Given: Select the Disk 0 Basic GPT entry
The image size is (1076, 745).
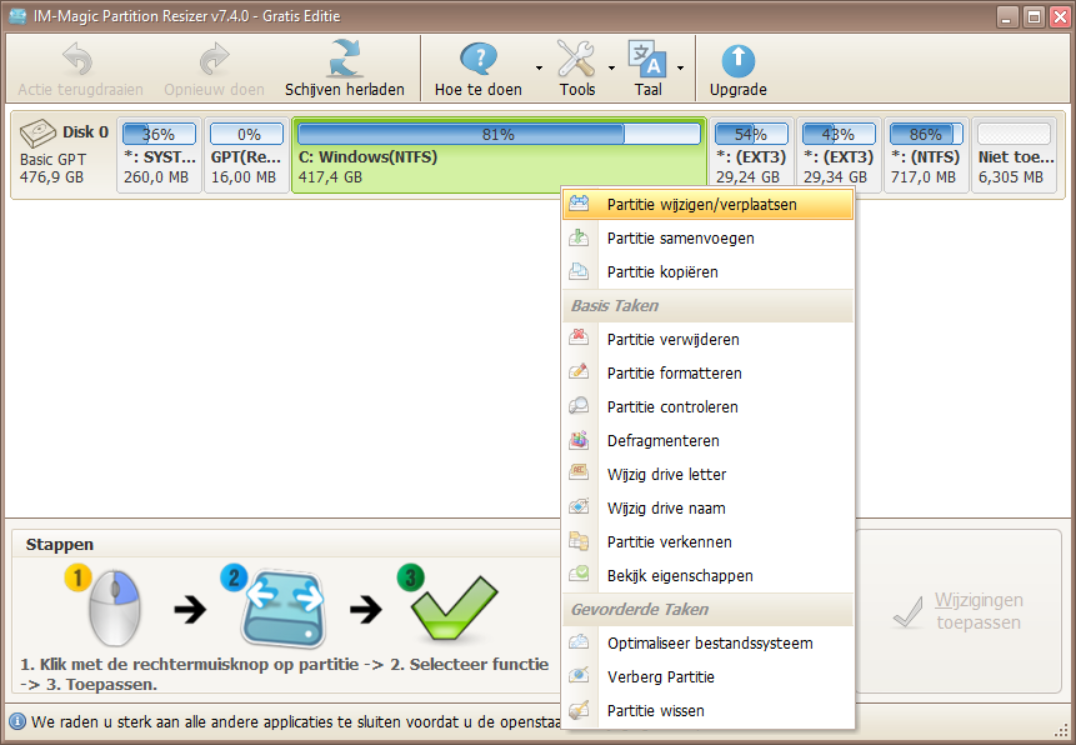Looking at the screenshot, I should [64, 155].
